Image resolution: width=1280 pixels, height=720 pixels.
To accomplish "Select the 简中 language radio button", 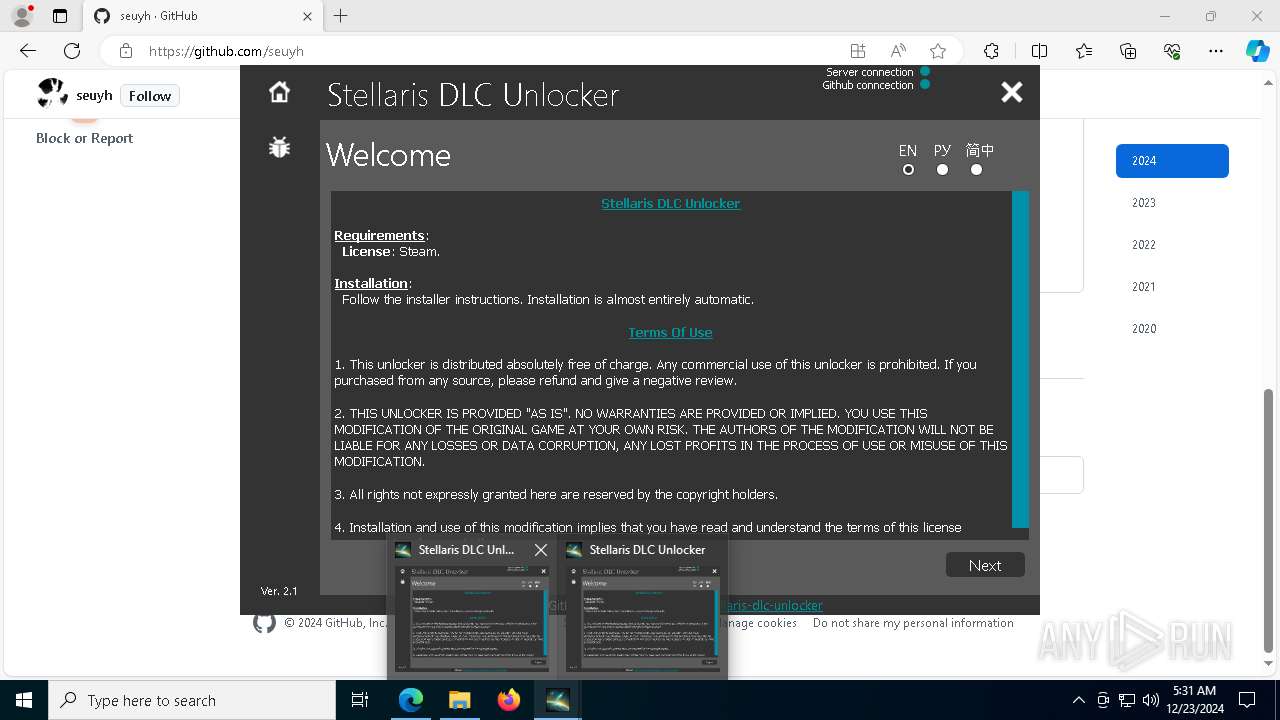I will [x=976, y=170].
